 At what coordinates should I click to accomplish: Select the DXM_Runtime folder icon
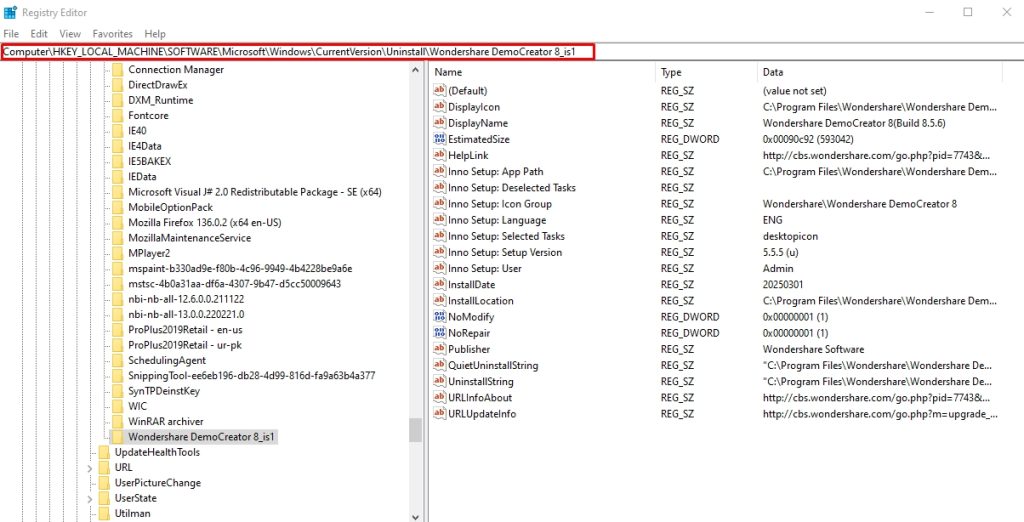click(x=117, y=100)
